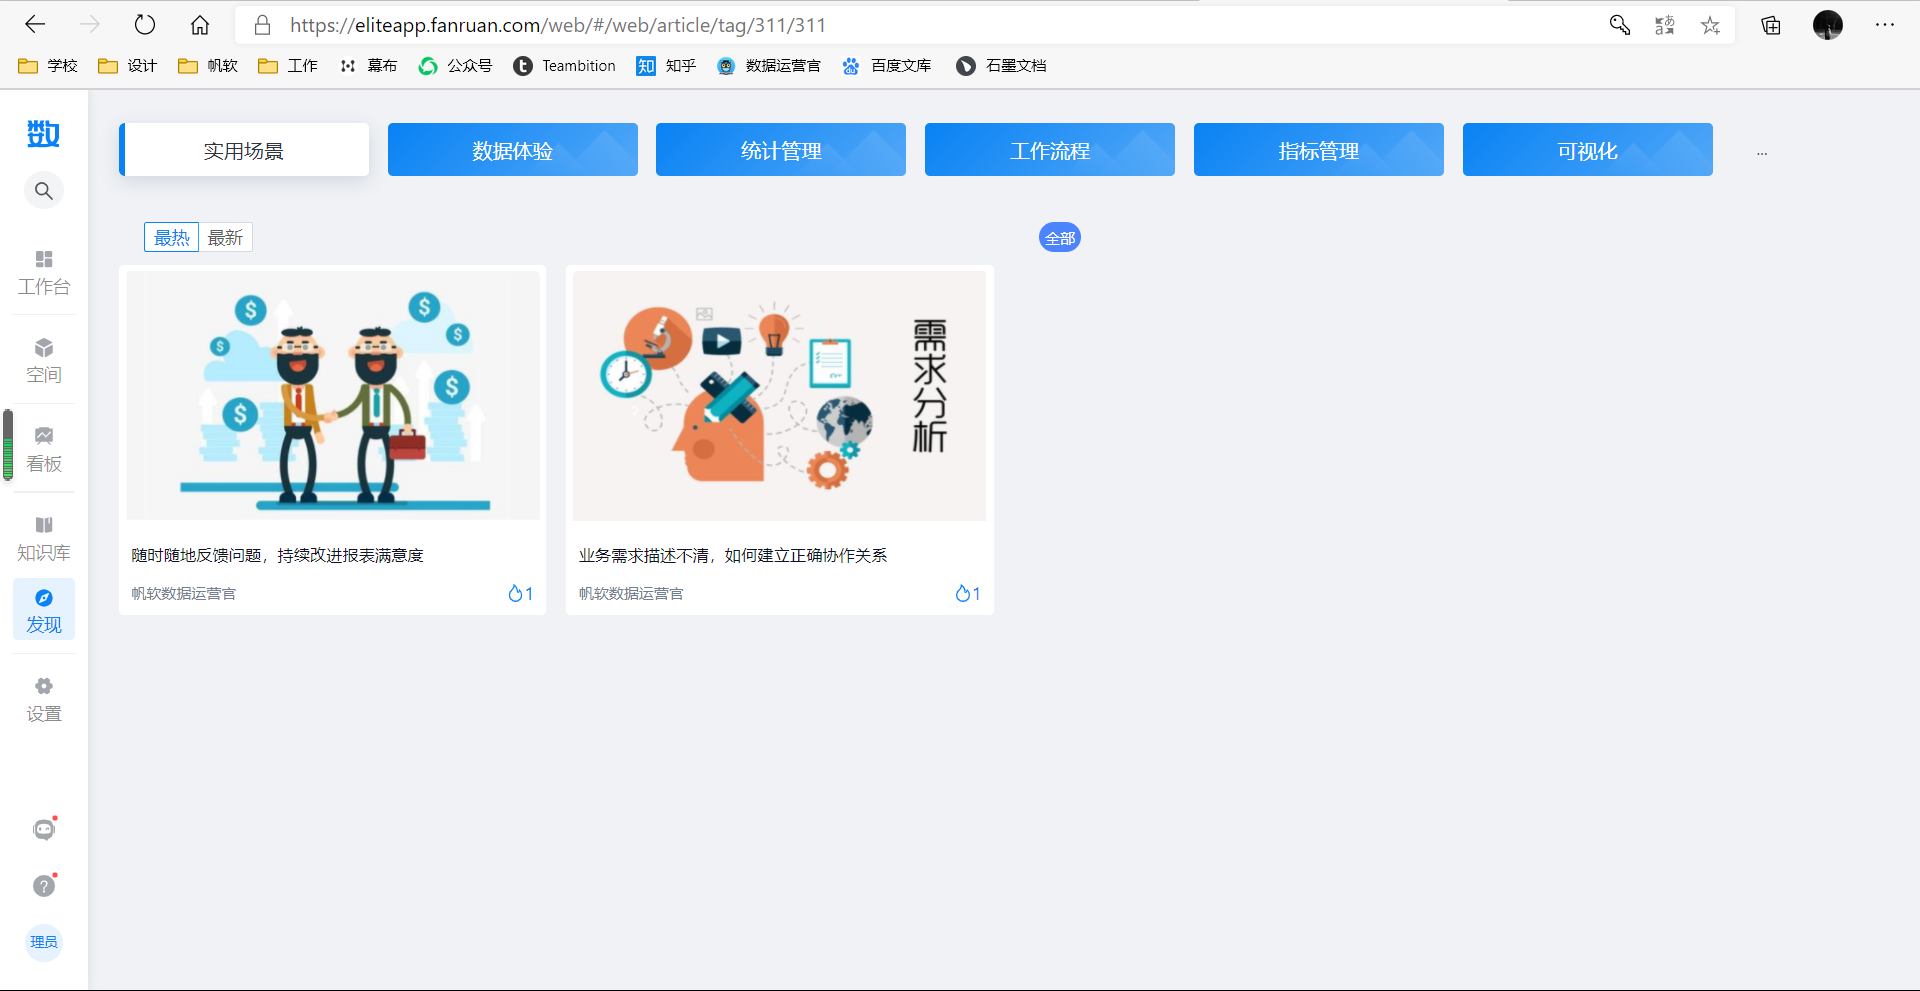
Task: Open 设置 gear in sidebar
Action: pos(44,687)
